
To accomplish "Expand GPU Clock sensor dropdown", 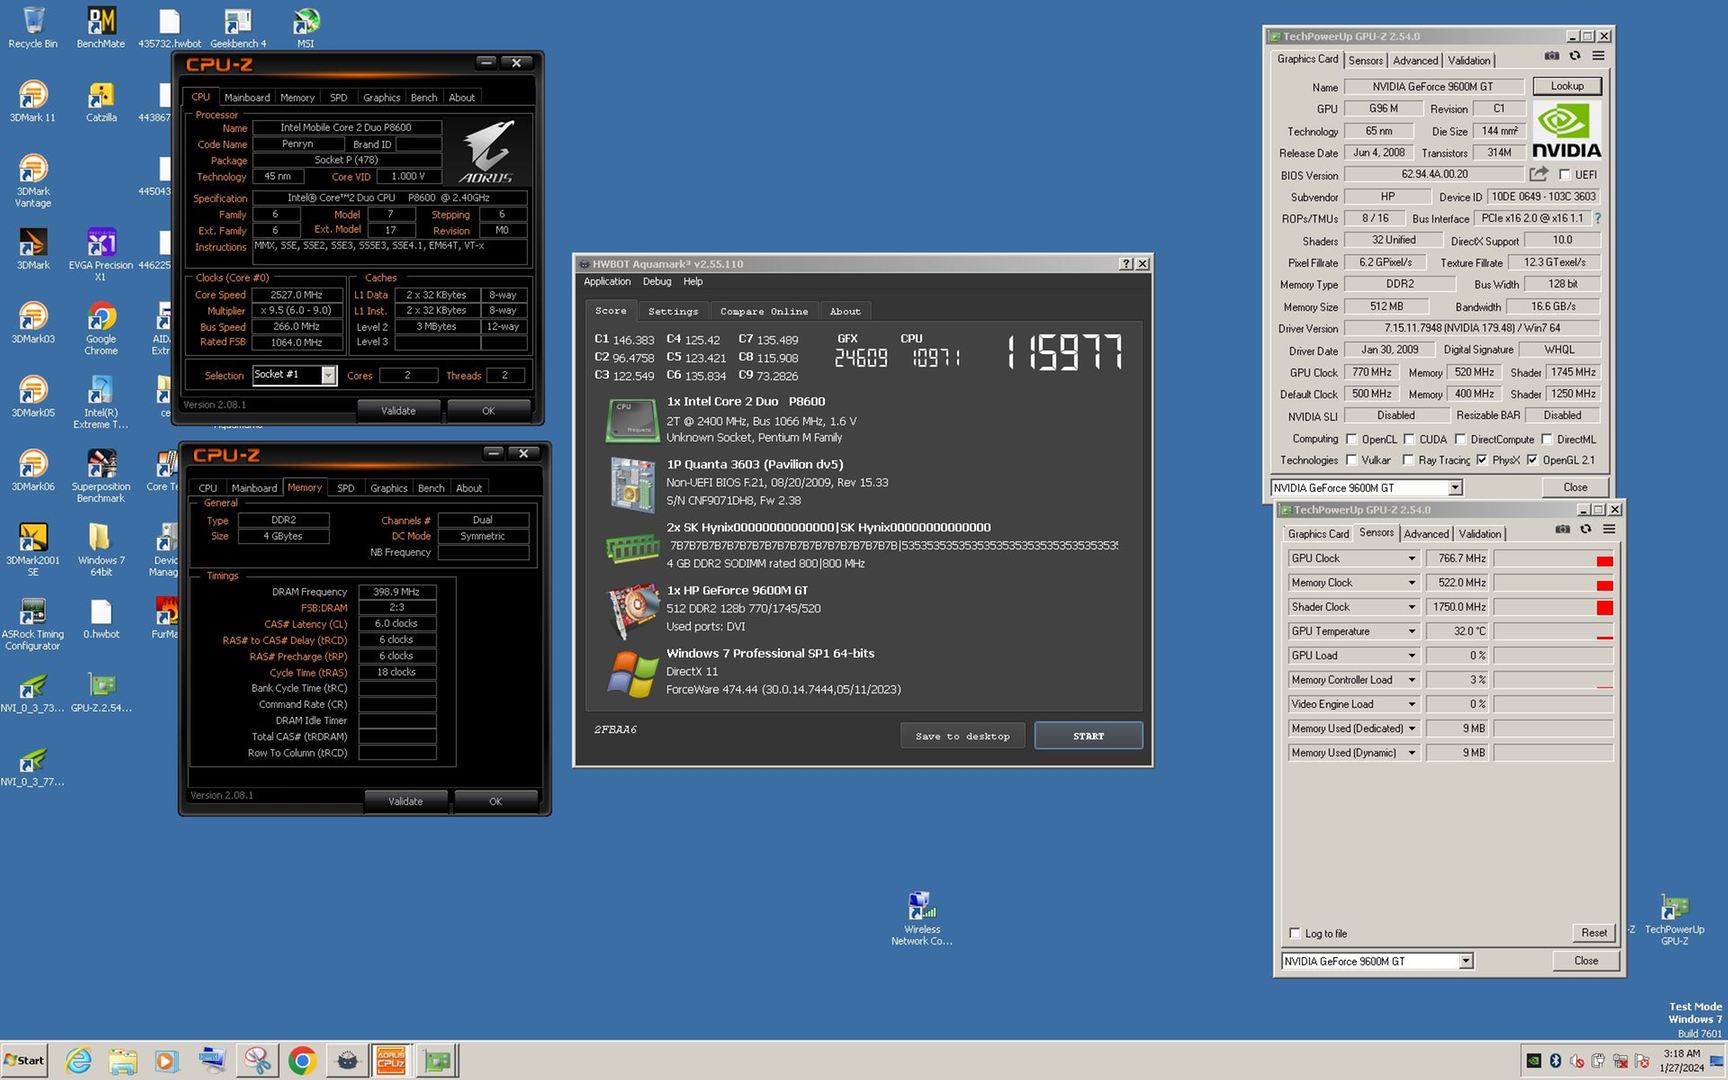I will point(1412,559).
